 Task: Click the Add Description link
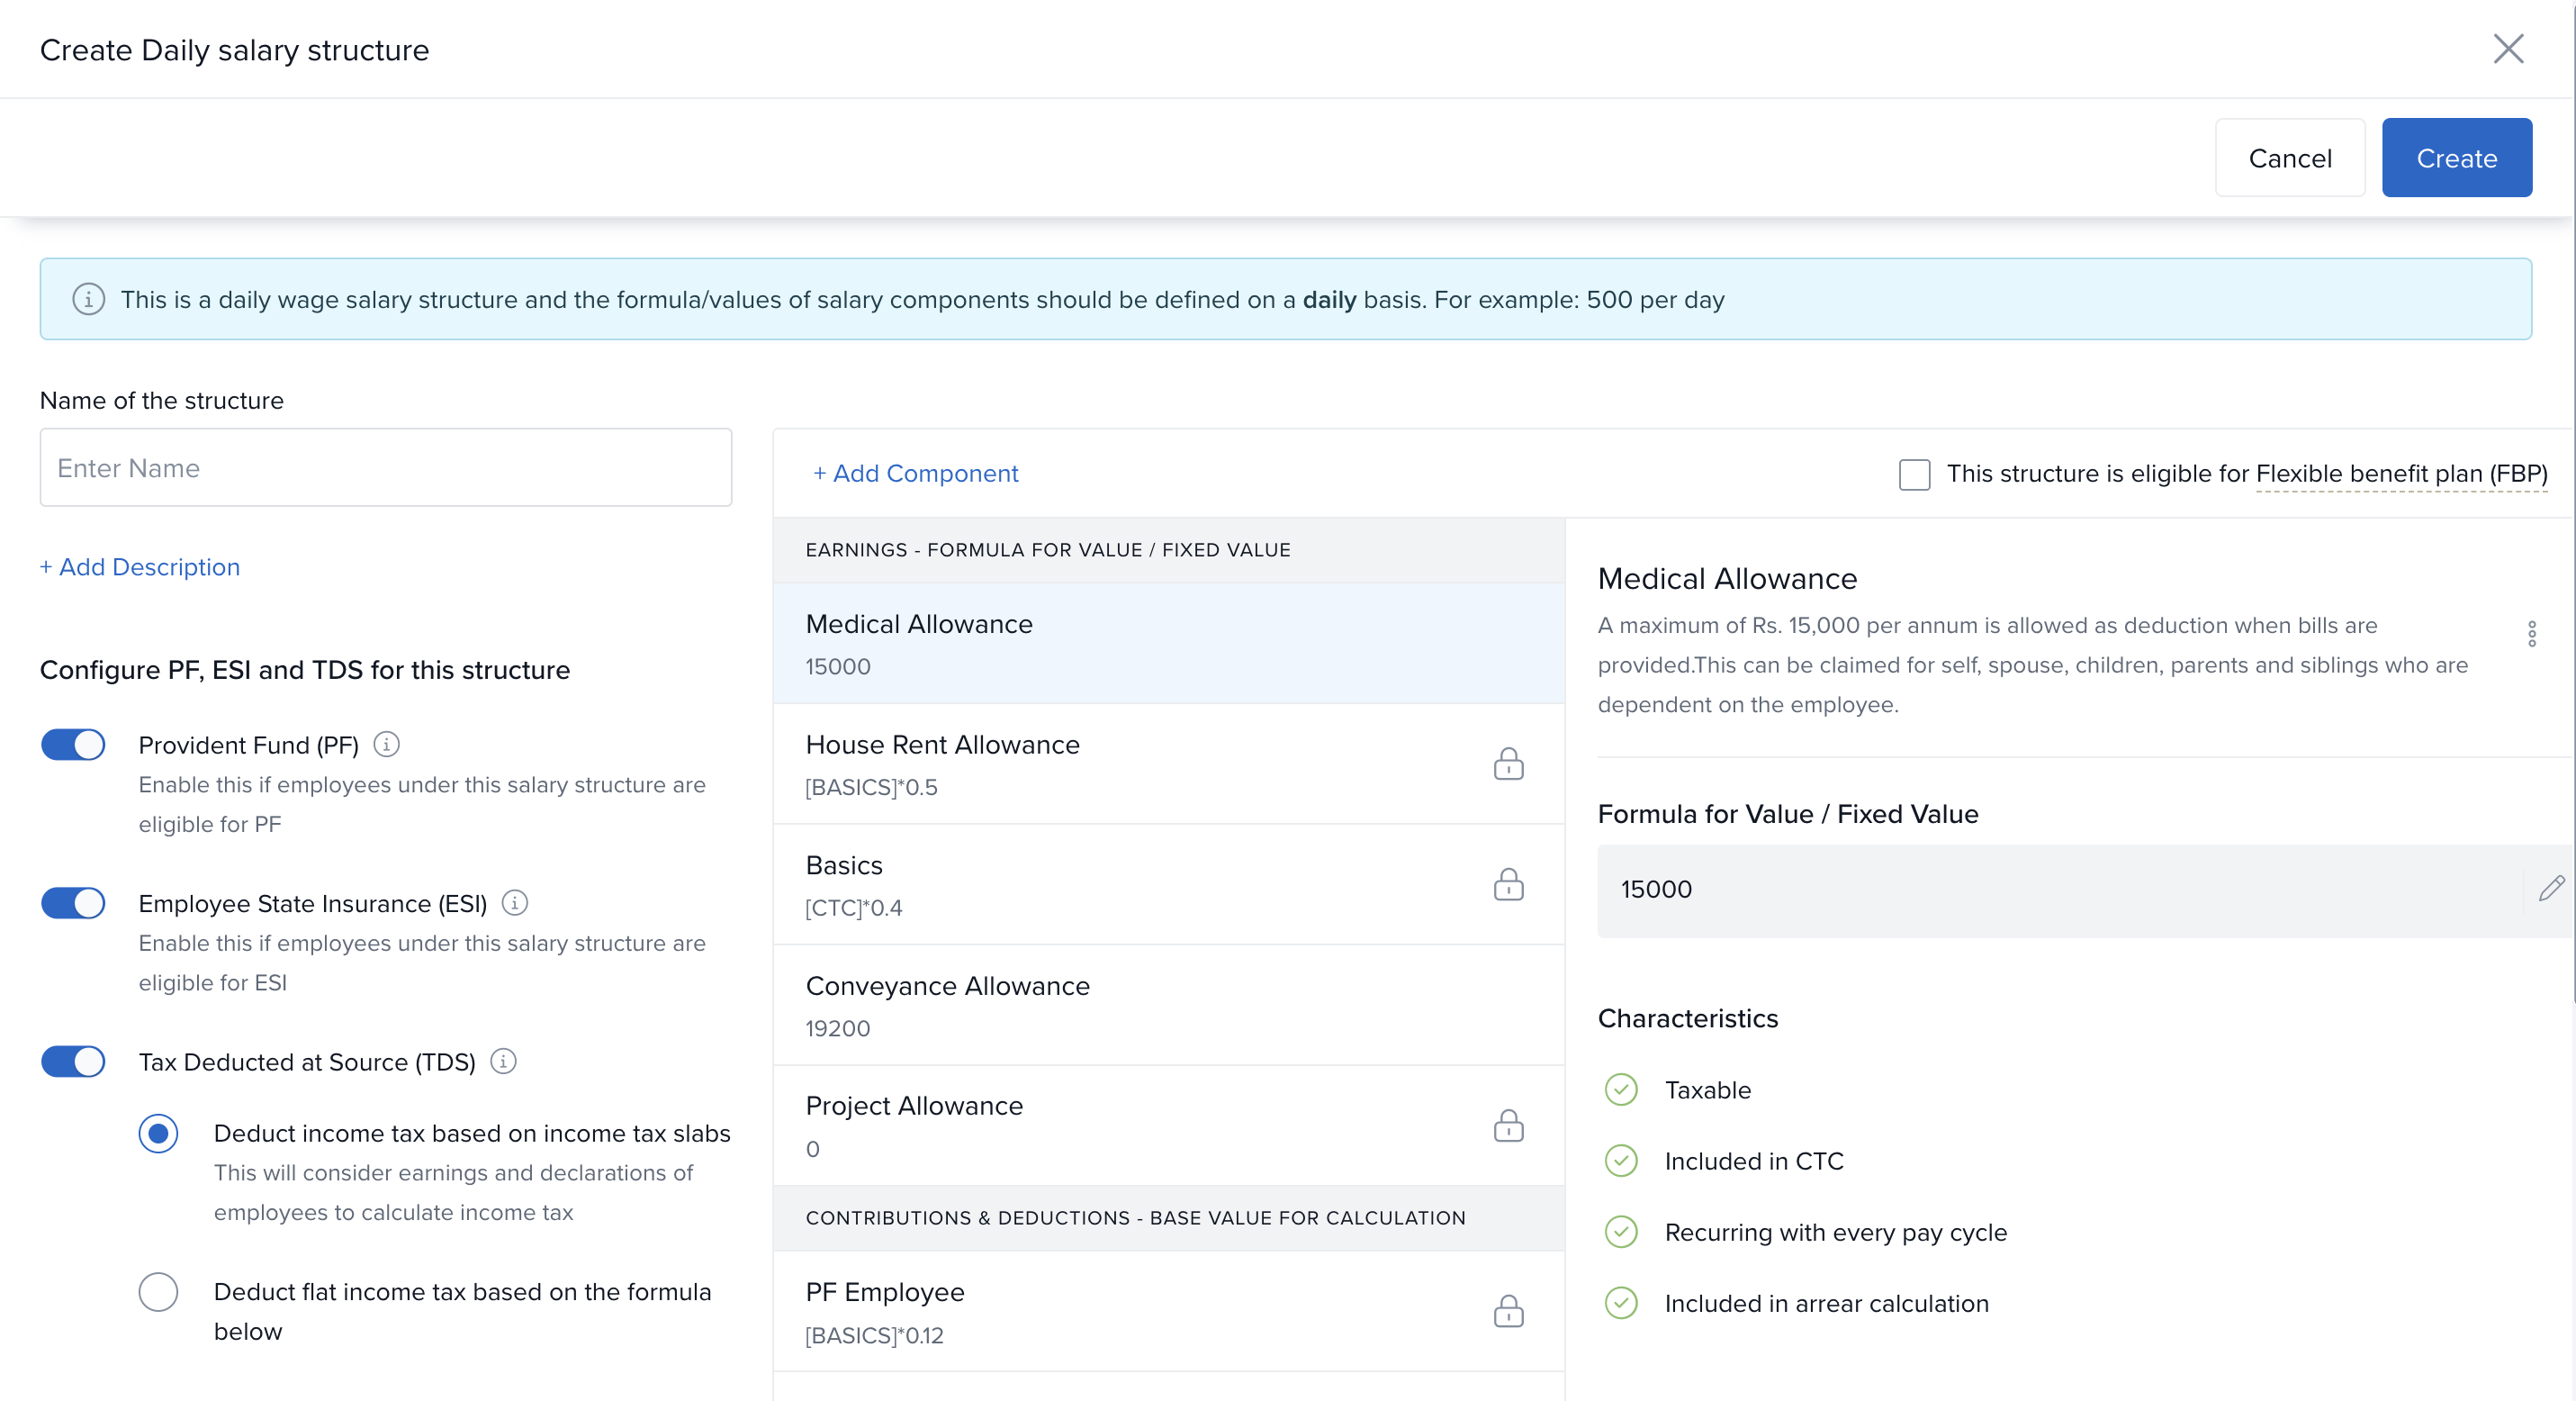(x=140, y=567)
